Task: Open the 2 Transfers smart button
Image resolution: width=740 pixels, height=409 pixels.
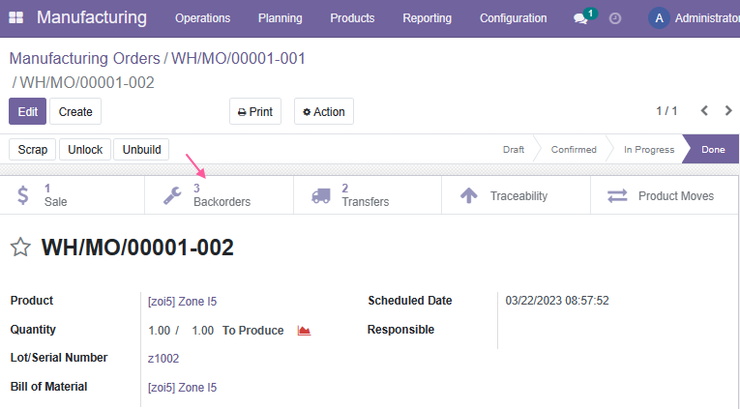Action: click(367, 195)
